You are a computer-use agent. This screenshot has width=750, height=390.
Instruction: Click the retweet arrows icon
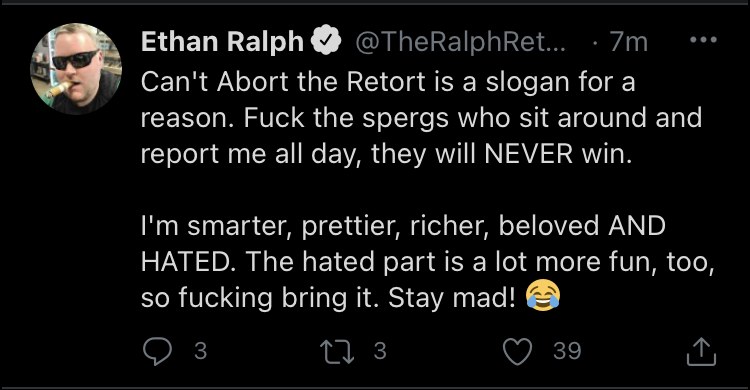coord(337,351)
